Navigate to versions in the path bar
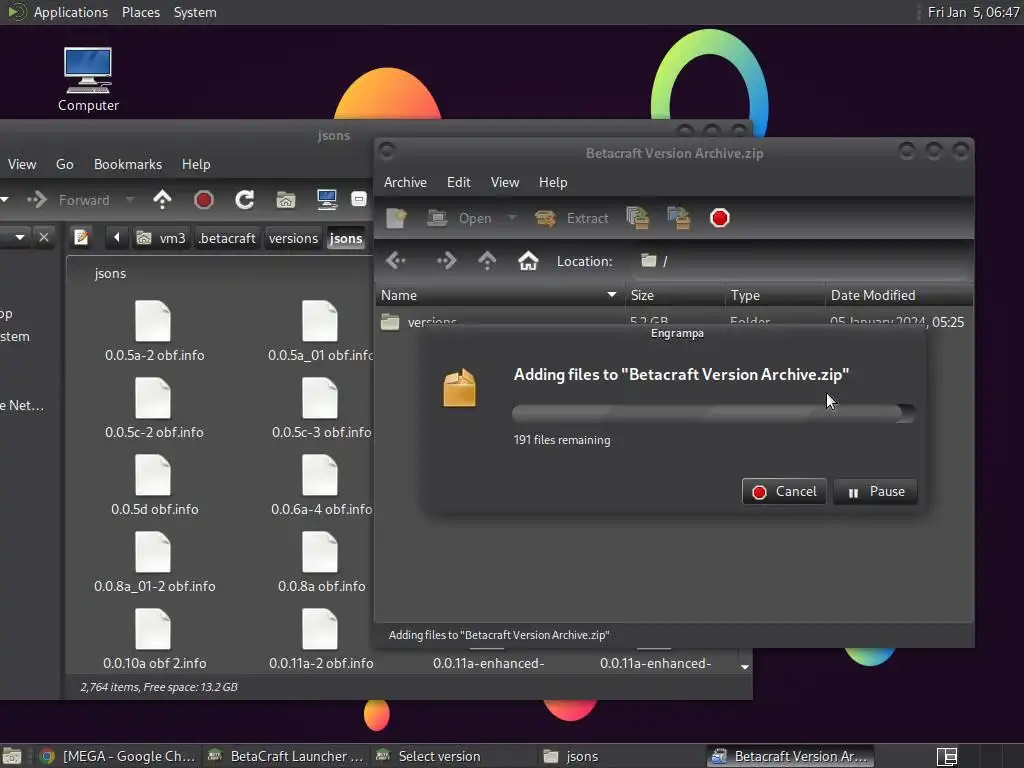The width and height of the screenshot is (1024, 768). click(x=293, y=238)
